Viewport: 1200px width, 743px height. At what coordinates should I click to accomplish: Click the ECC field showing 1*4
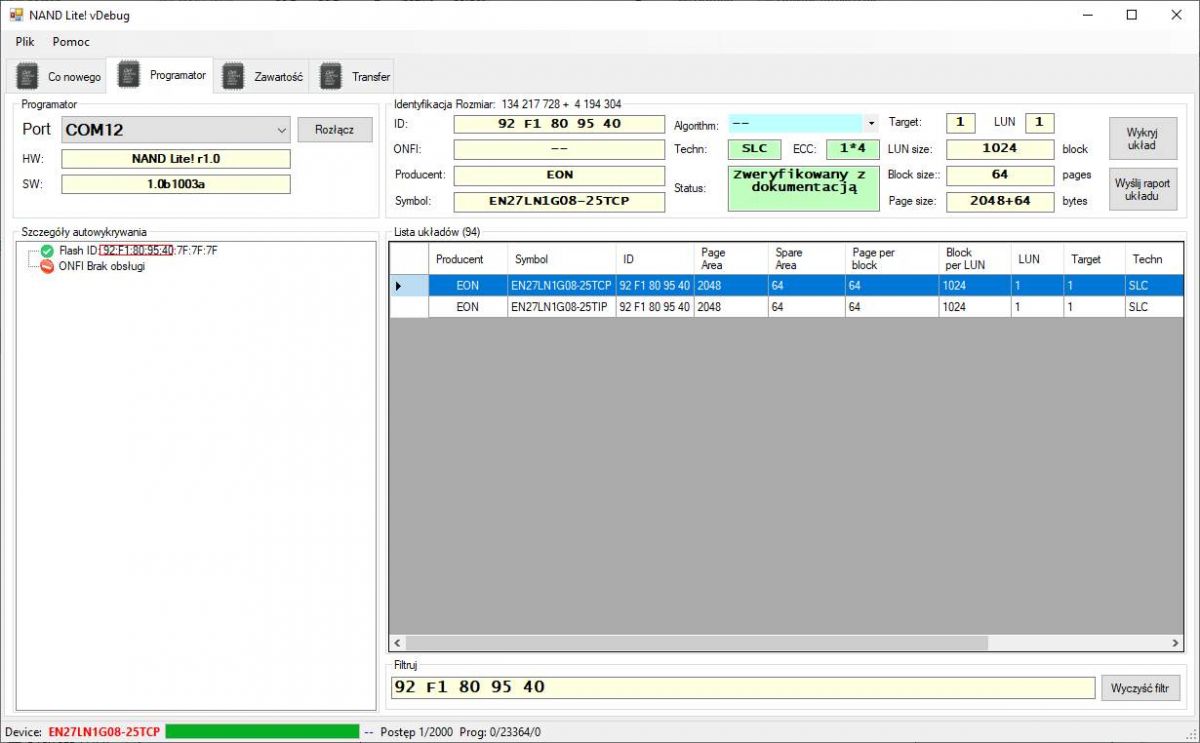tap(852, 149)
